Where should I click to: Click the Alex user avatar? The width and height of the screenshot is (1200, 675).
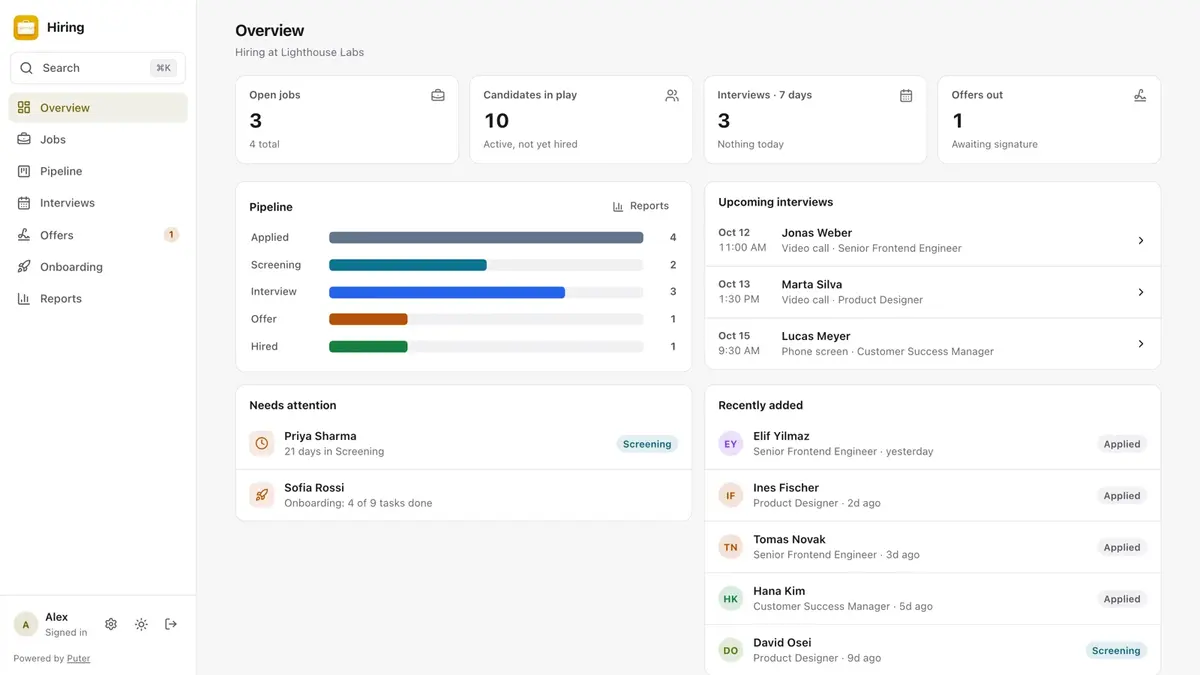(x=26, y=625)
